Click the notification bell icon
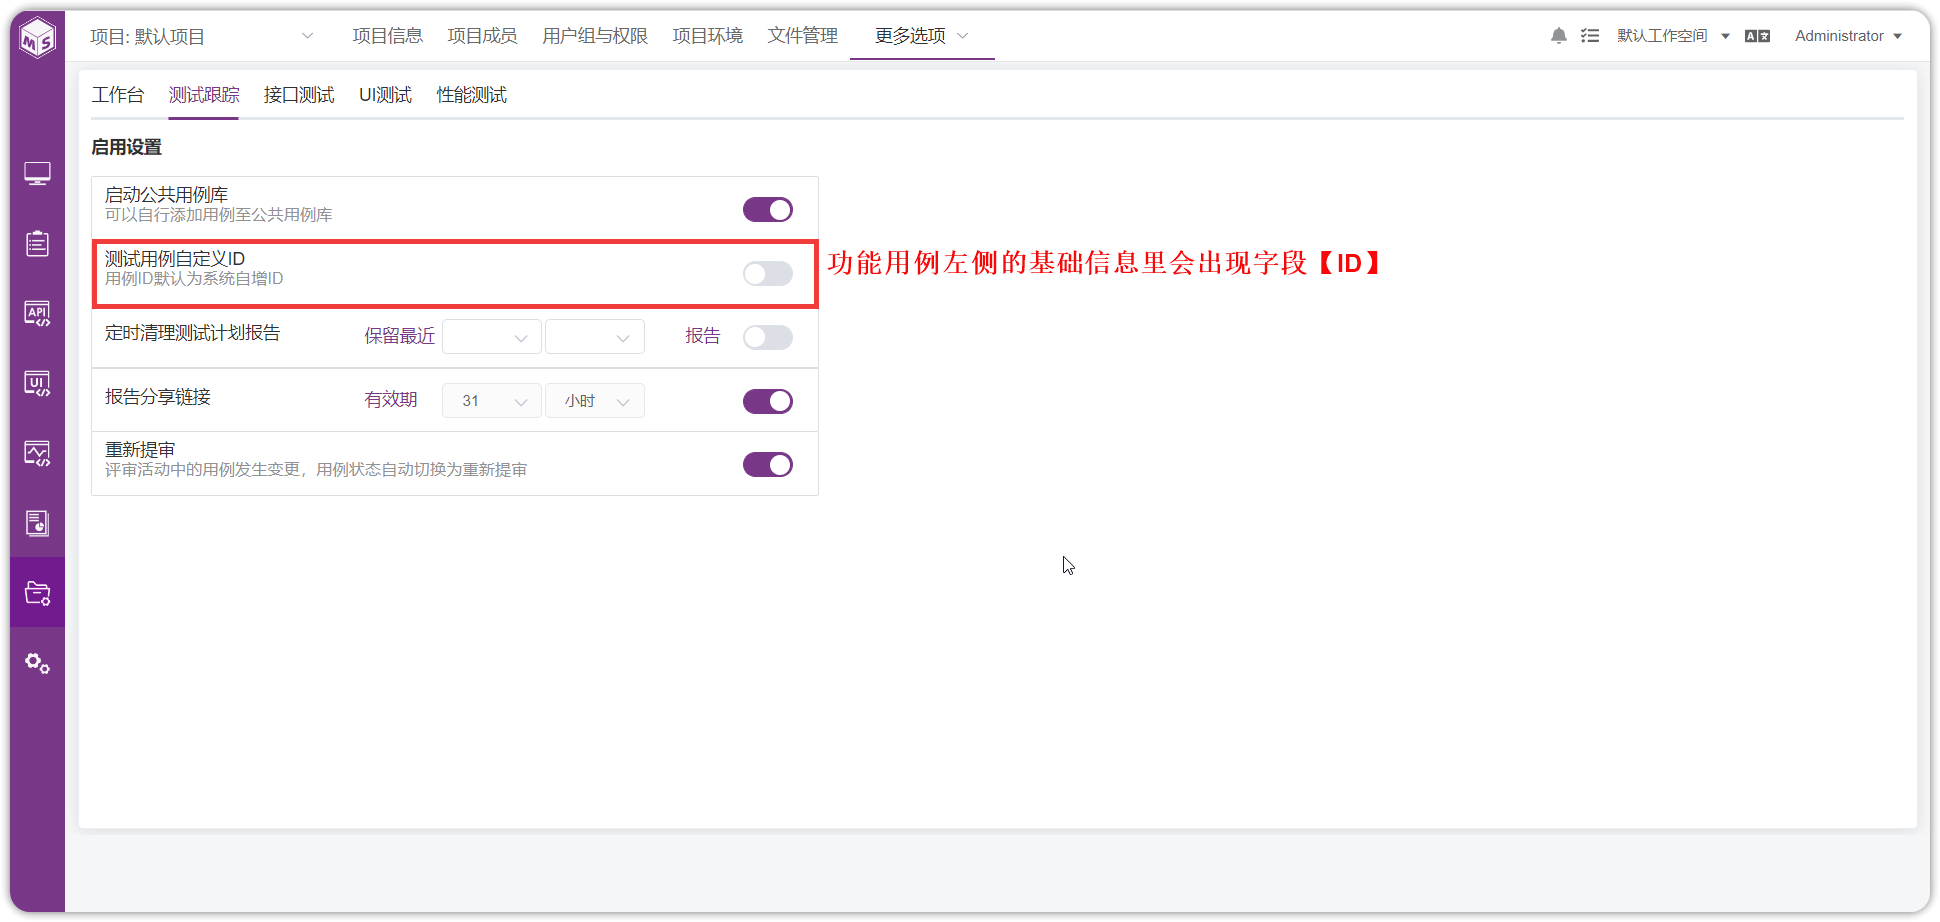 click(1558, 36)
